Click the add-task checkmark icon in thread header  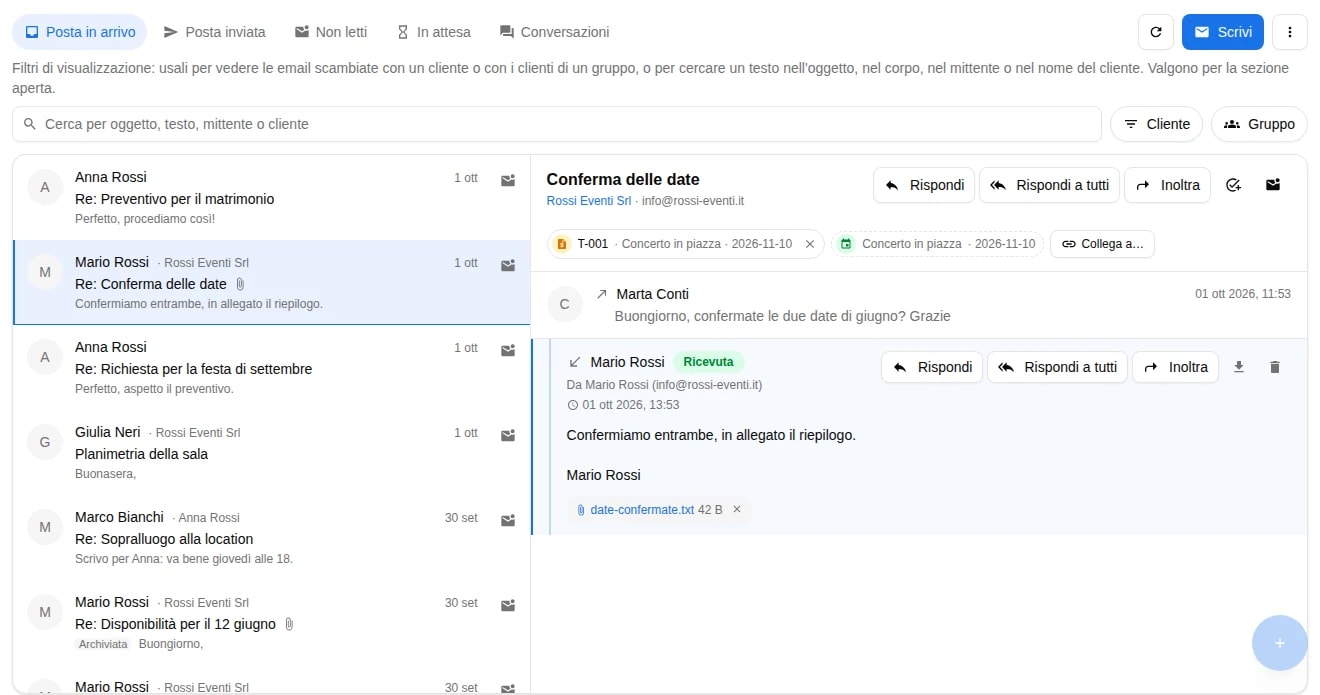[1233, 185]
